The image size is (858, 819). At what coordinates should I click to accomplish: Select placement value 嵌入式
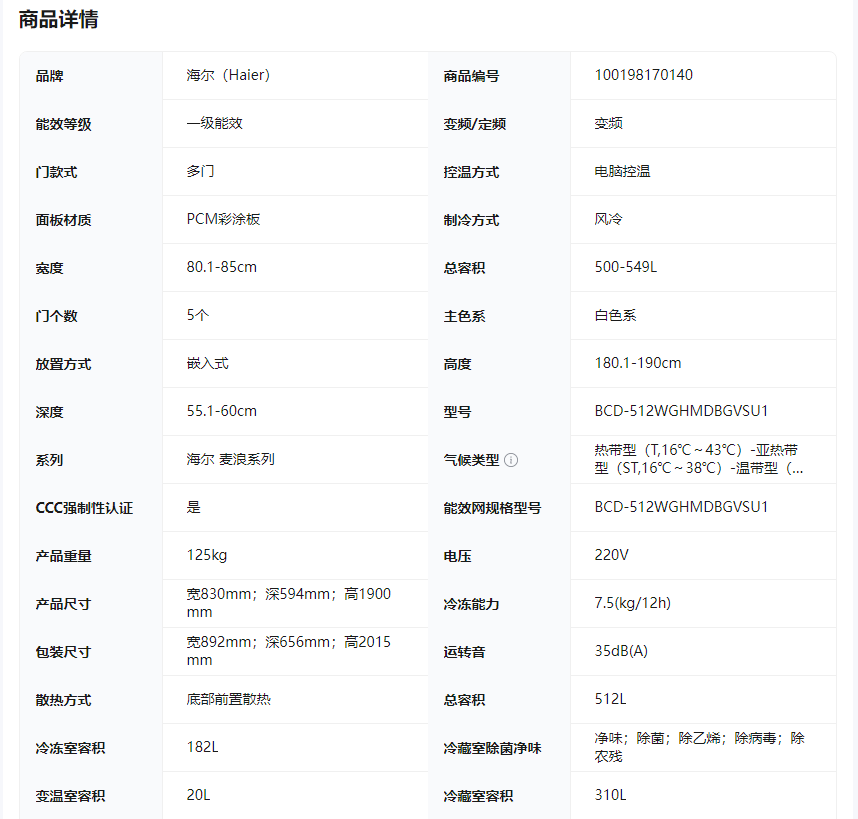tap(207, 363)
